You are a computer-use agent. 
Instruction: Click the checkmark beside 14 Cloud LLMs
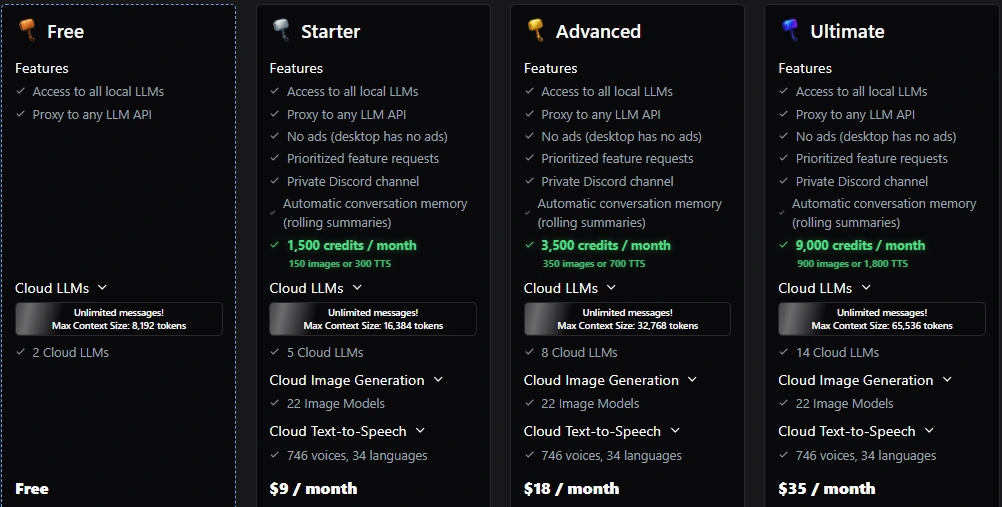tap(783, 352)
